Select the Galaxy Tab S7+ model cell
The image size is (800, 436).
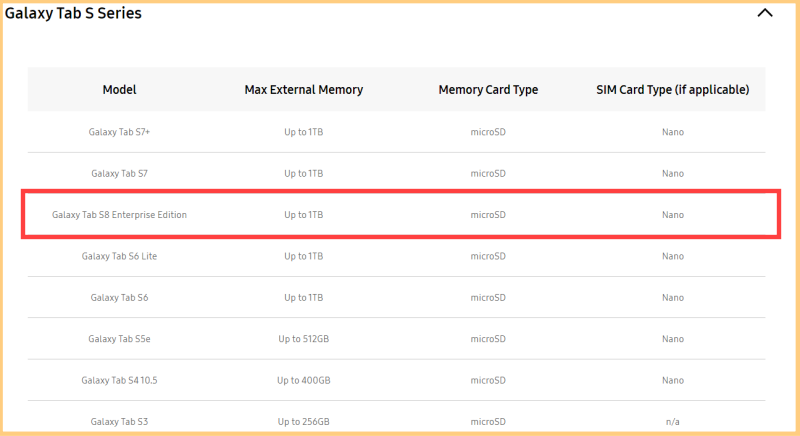119,132
